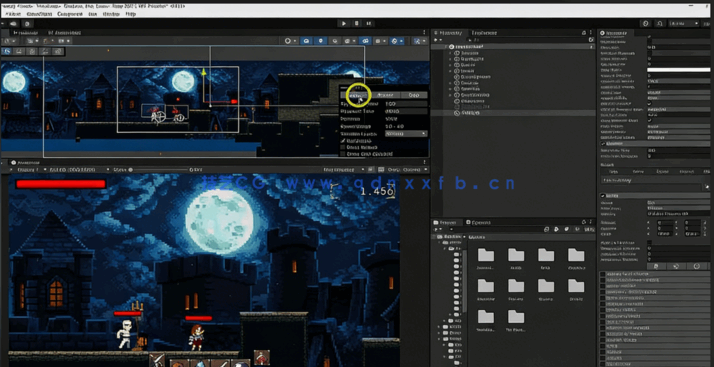714x367 pixels.
Task: Open the Scene draw mode sphere dropdown
Action: 290,41
